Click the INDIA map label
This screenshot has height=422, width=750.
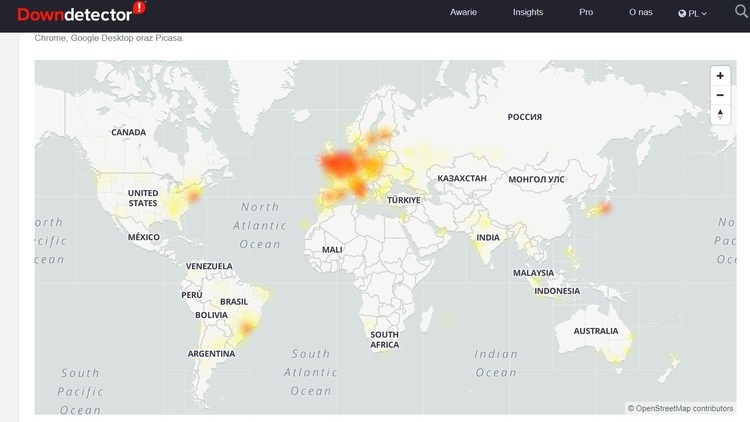point(488,238)
